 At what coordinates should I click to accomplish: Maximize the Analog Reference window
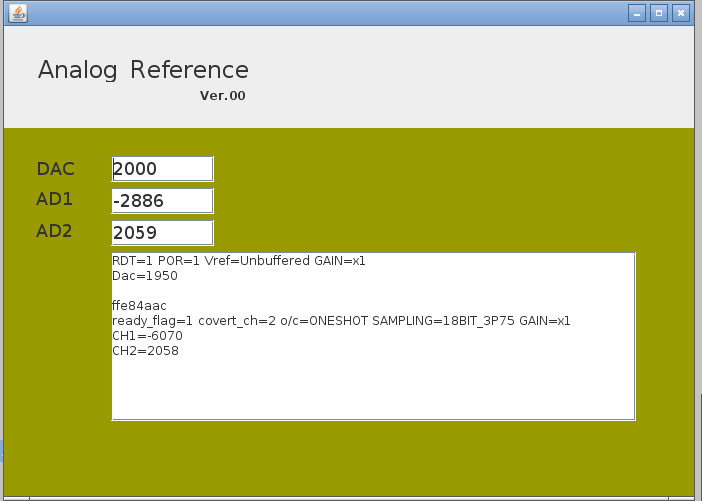(x=659, y=13)
